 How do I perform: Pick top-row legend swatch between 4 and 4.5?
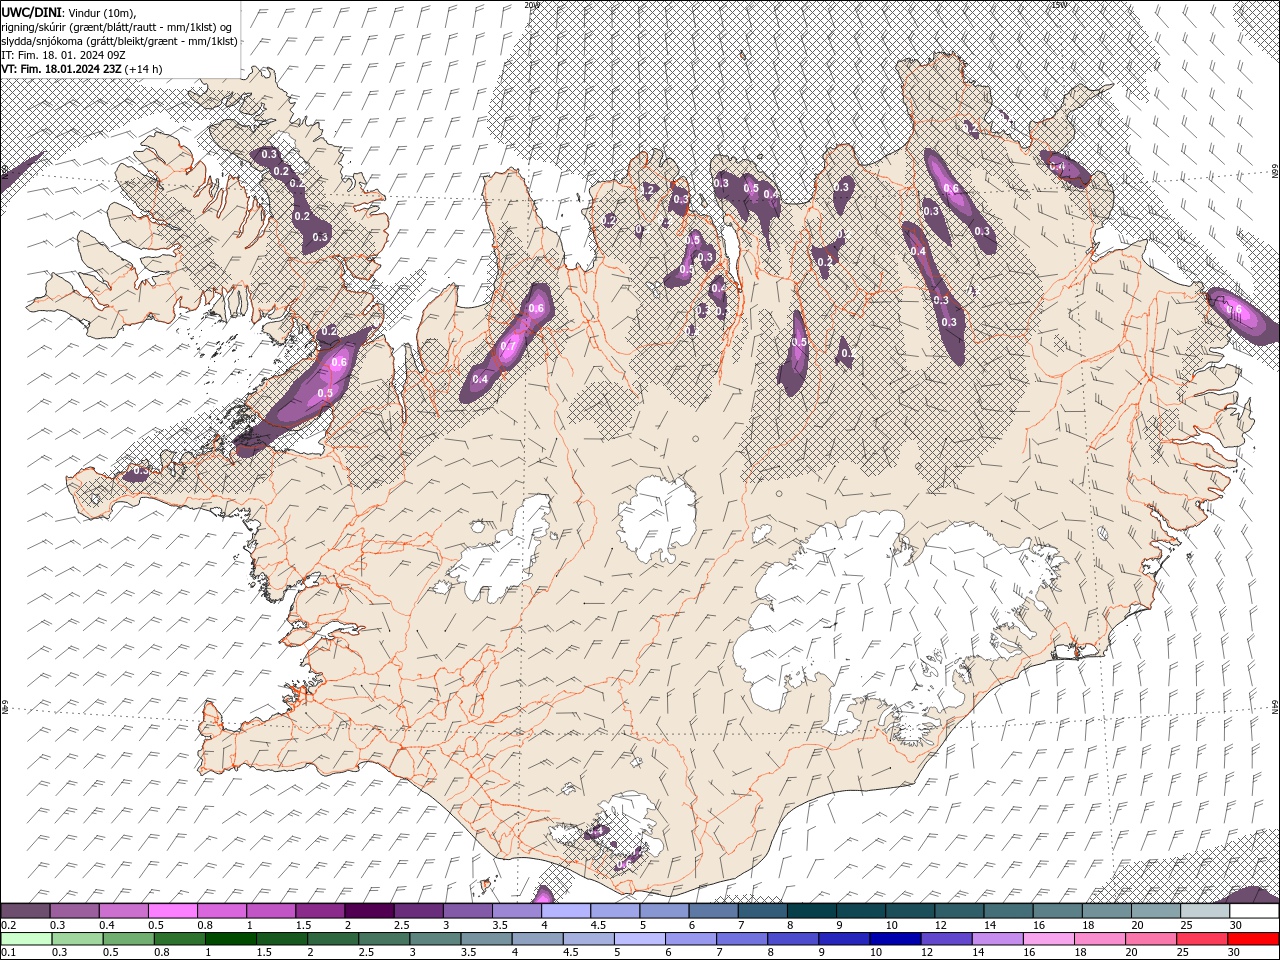[565, 911]
